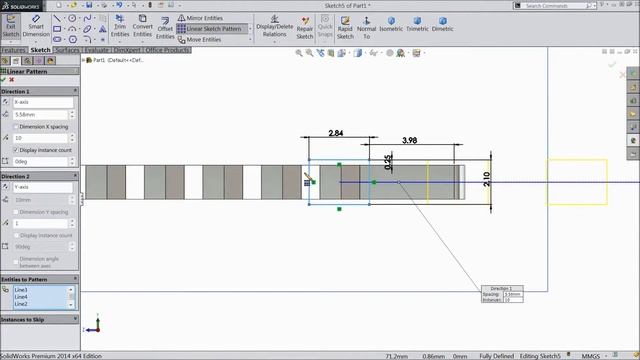This screenshot has width=640, height=360.
Task: Select the Straight Slot tool
Action: [57, 40]
